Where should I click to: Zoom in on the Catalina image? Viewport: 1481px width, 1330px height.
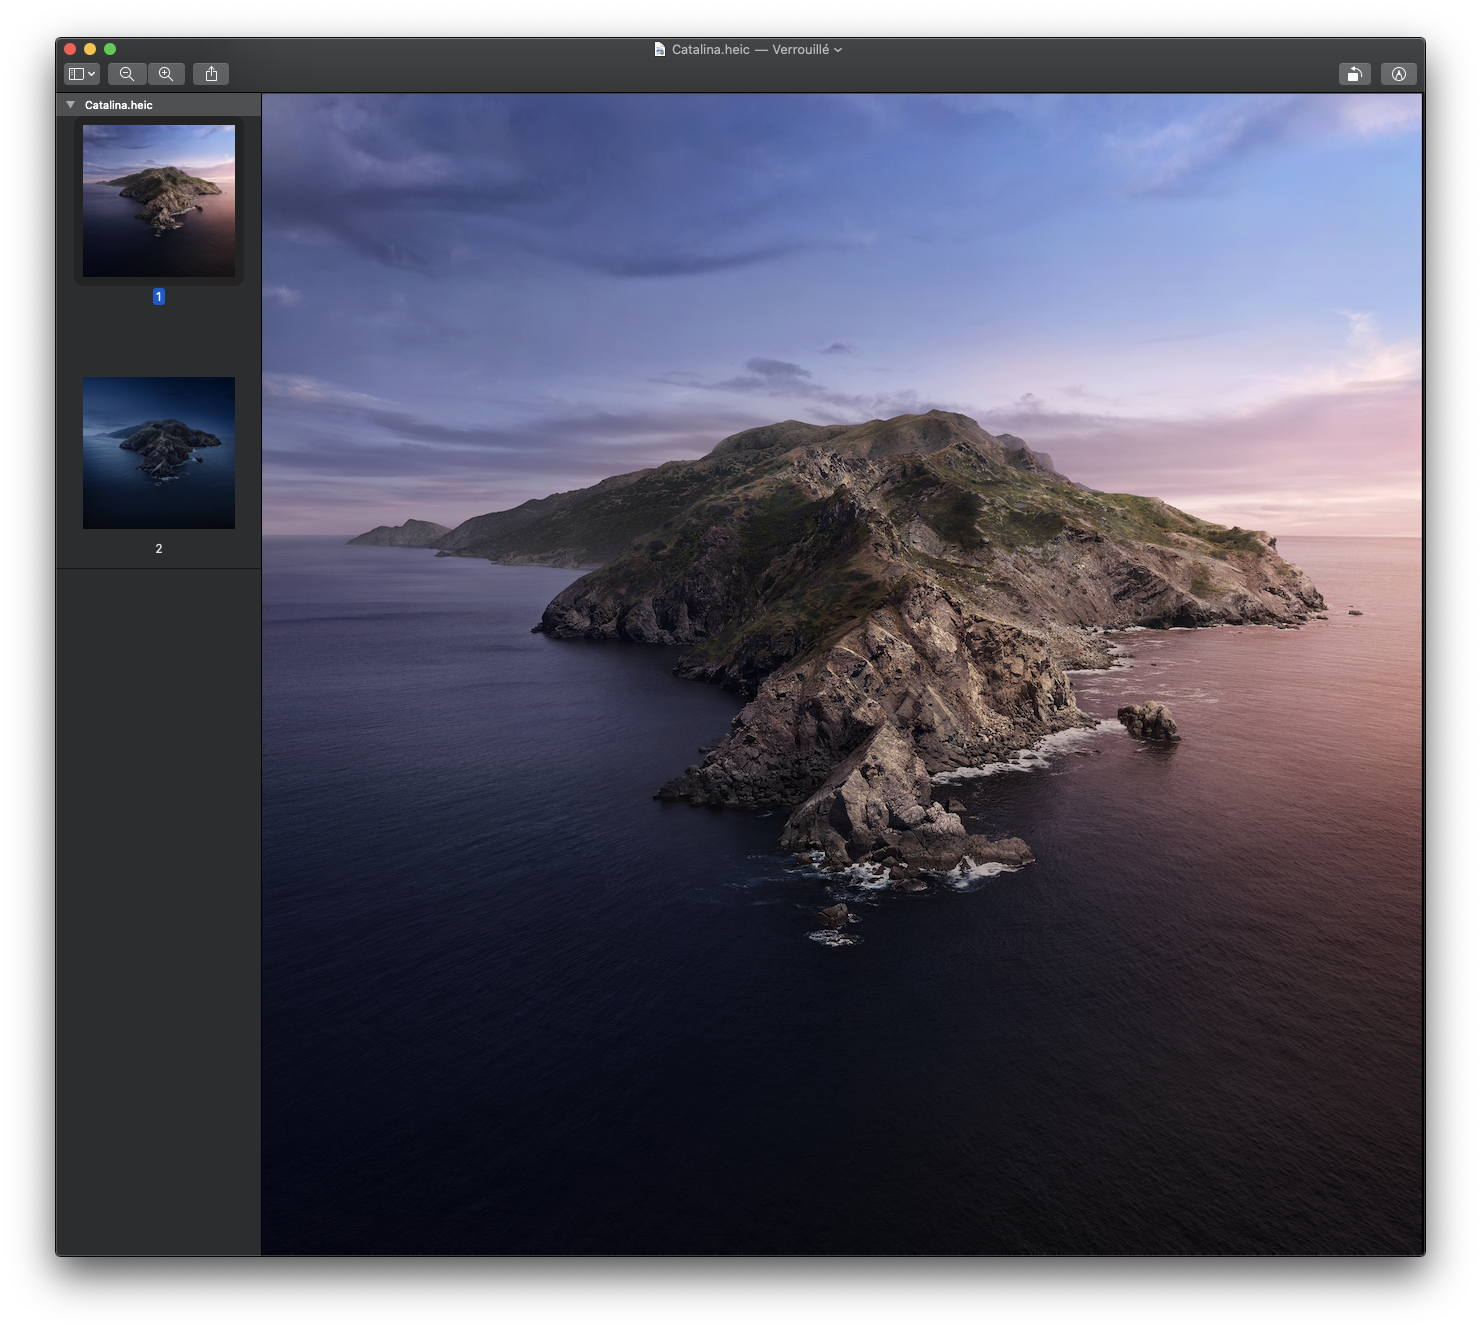[x=166, y=74]
